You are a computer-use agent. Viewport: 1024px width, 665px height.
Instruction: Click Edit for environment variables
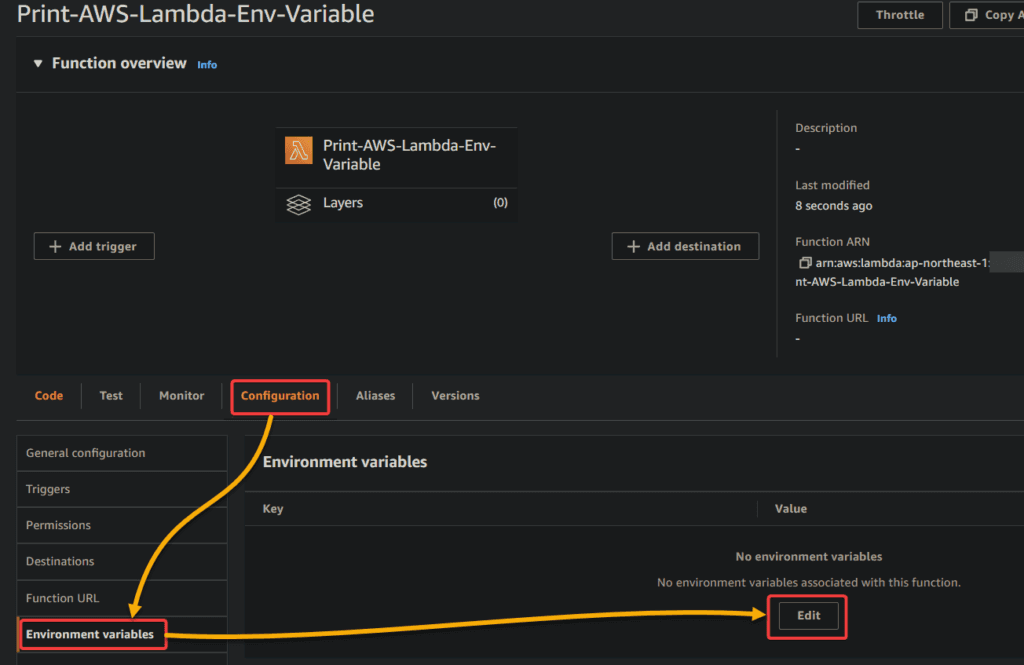pos(808,616)
